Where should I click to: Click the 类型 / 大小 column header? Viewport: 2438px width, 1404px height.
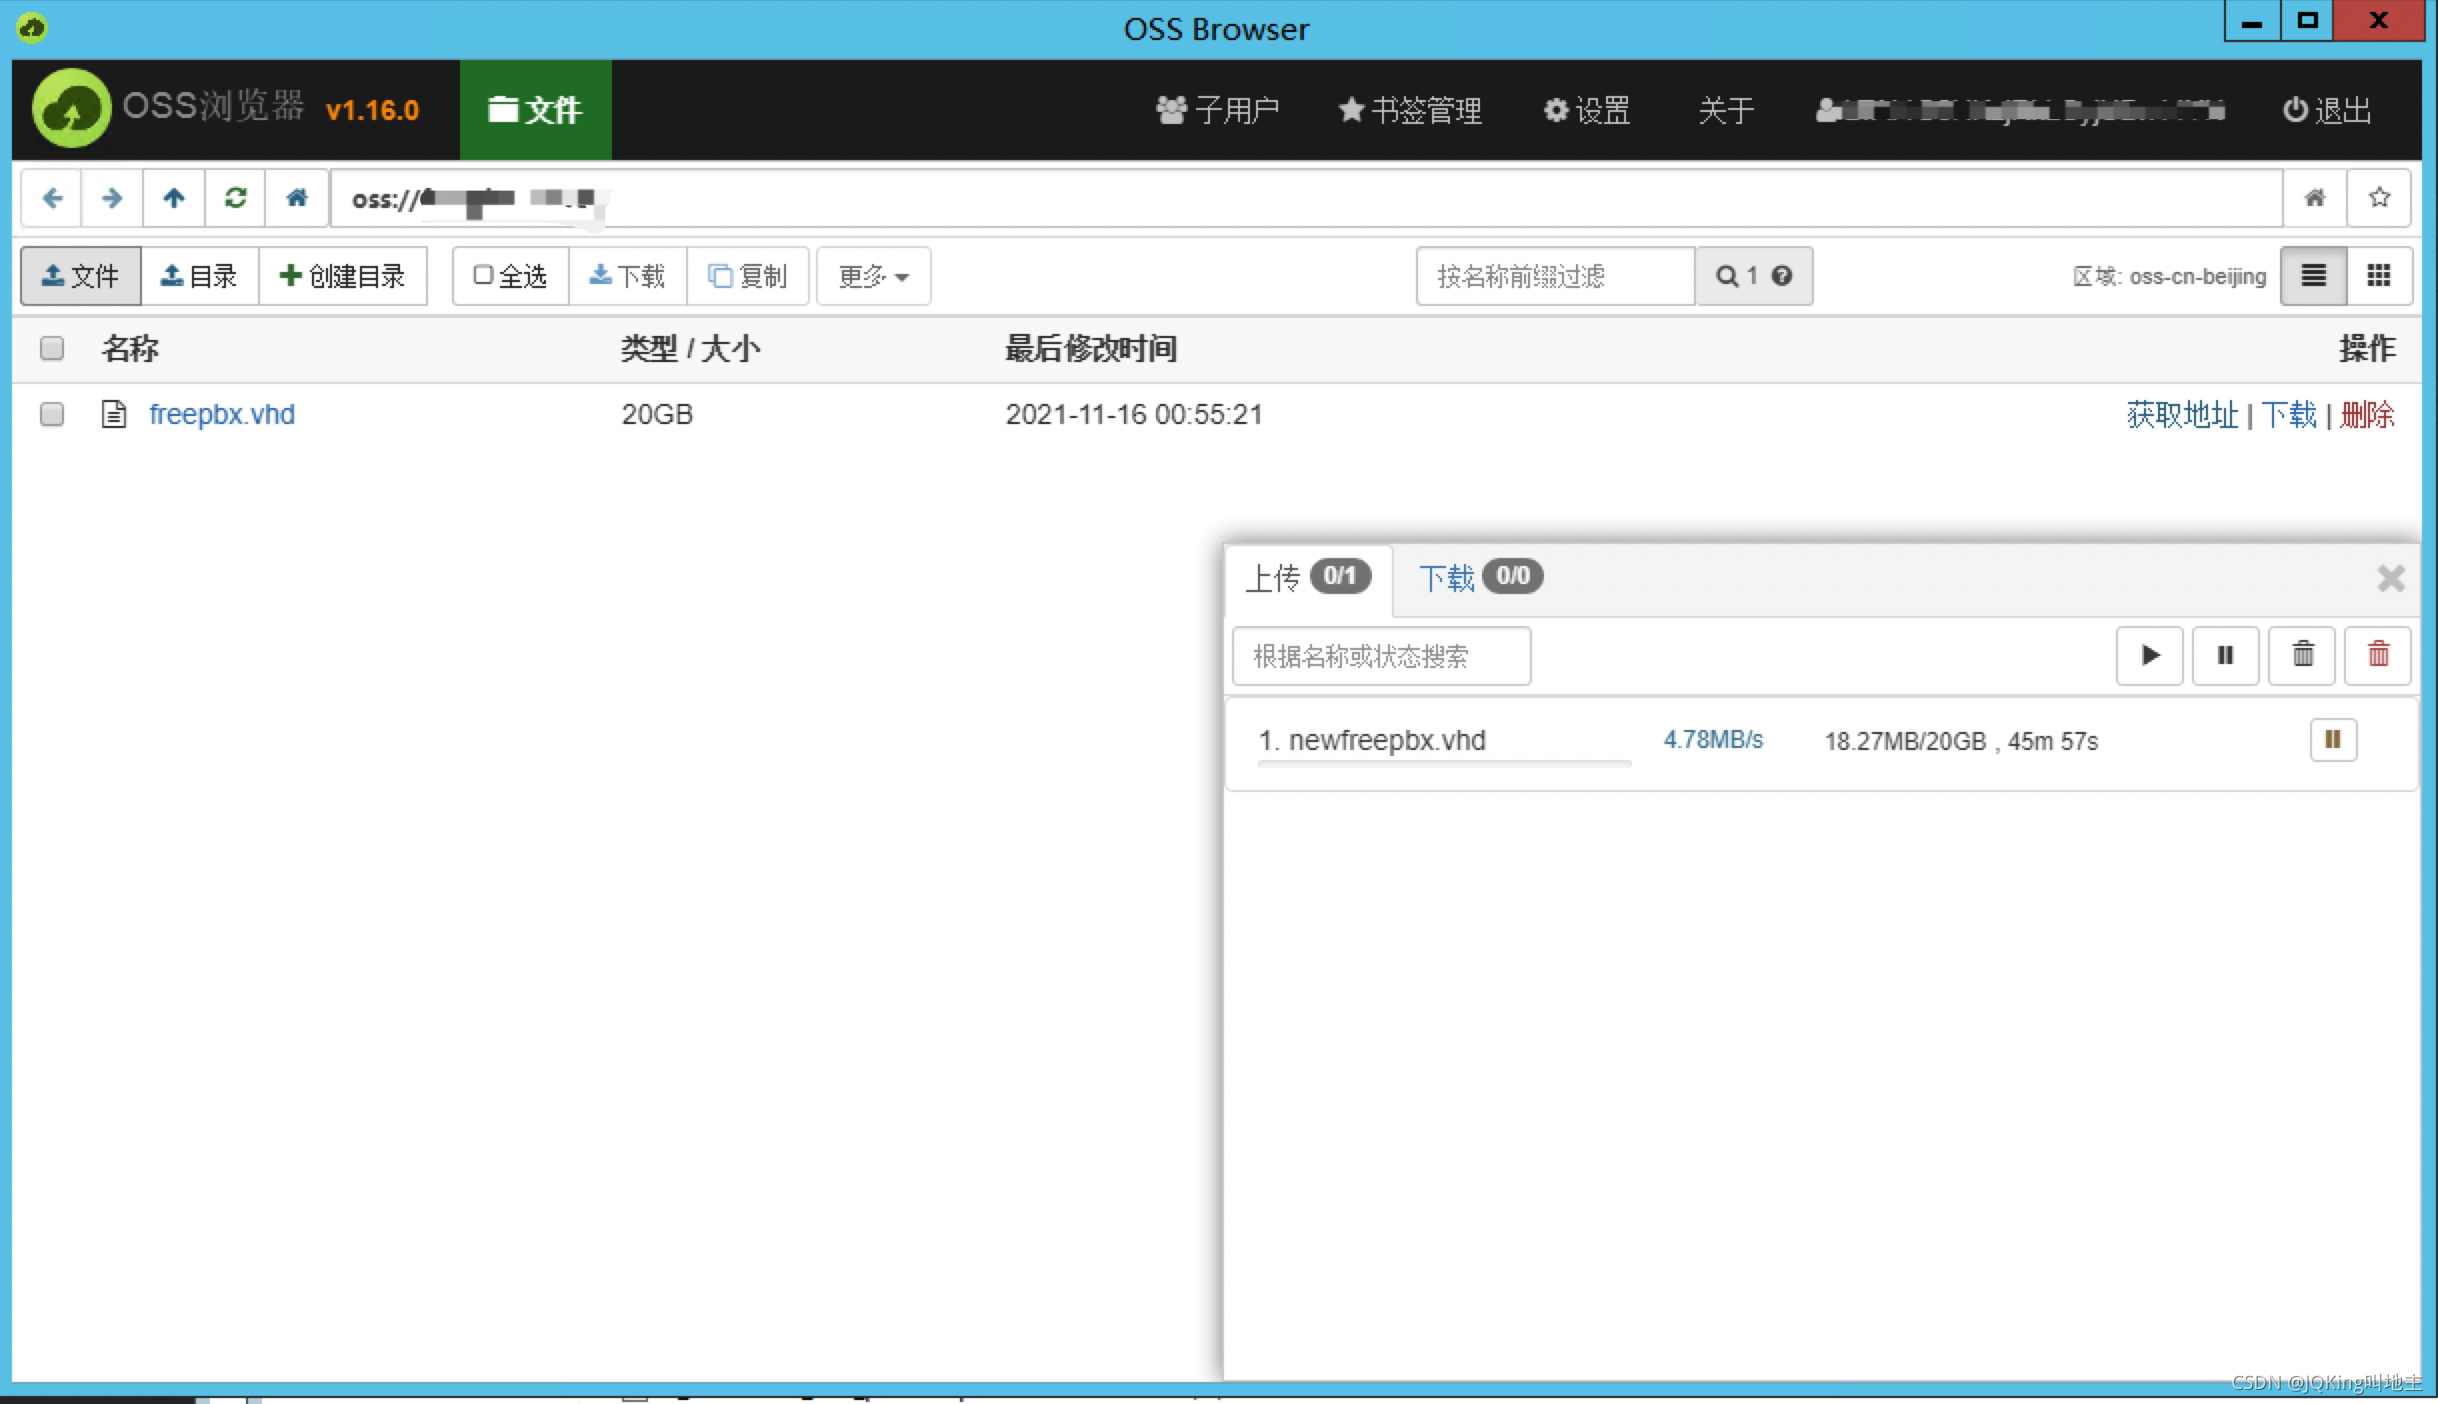690,349
